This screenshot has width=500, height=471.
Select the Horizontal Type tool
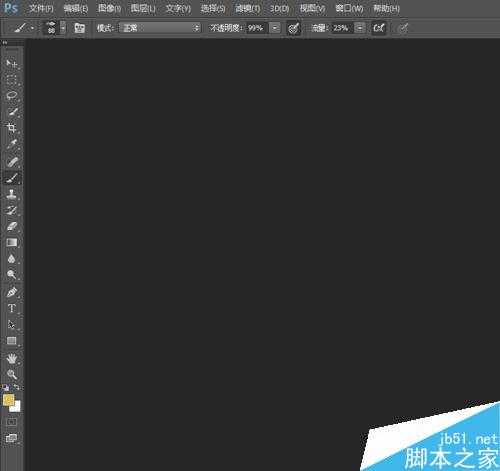point(11,308)
